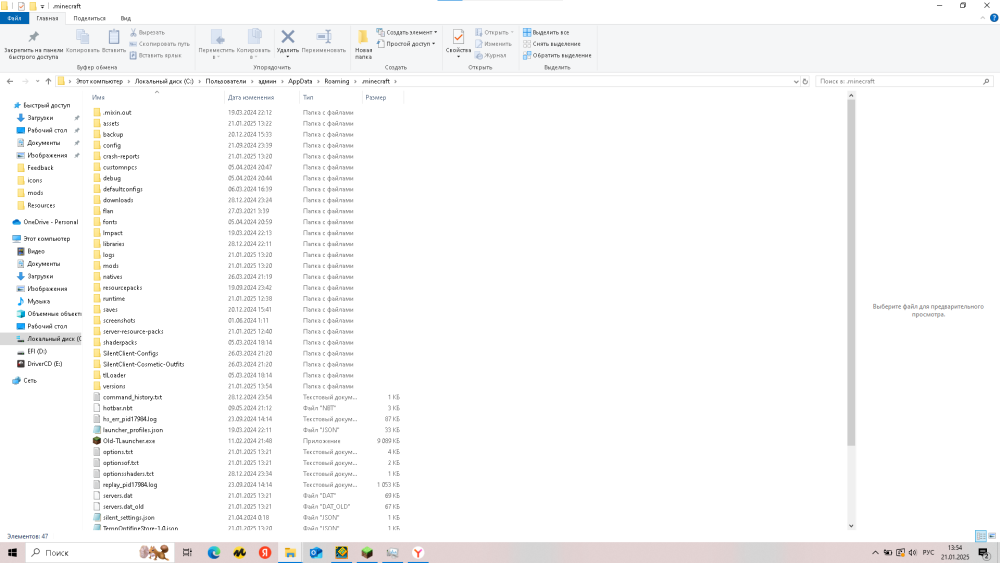Click the Переименовать ribbon button
This screenshot has height=563, width=1000.
(324, 41)
